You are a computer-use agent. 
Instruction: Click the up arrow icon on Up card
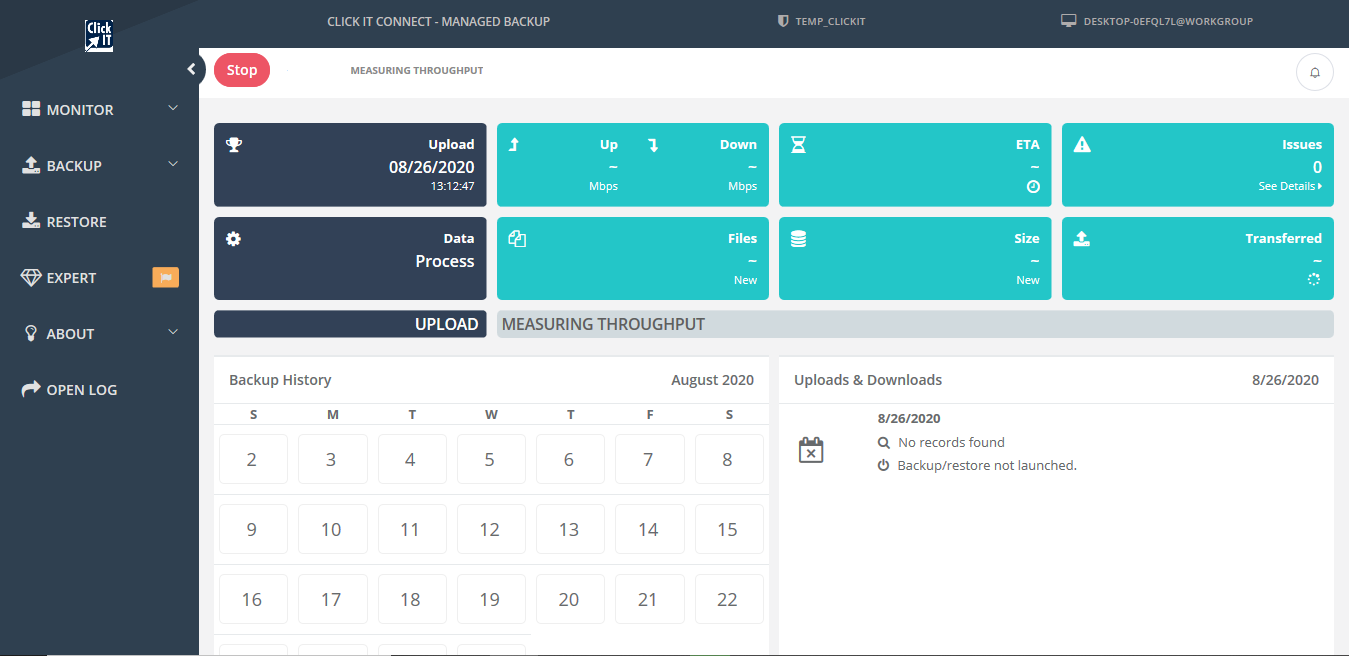coord(514,145)
